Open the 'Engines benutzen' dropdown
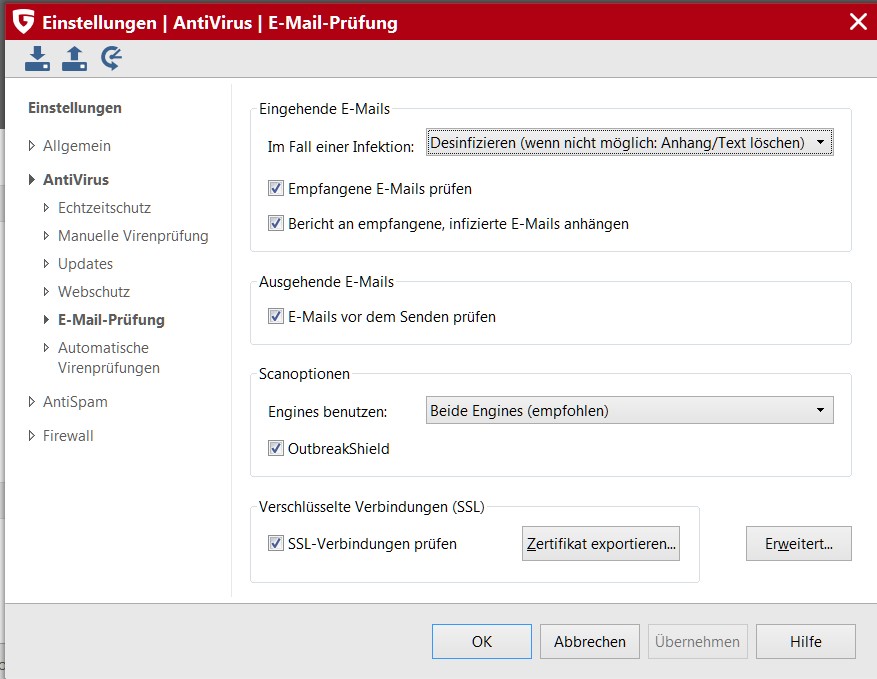This screenshot has height=679, width=877. 630,410
